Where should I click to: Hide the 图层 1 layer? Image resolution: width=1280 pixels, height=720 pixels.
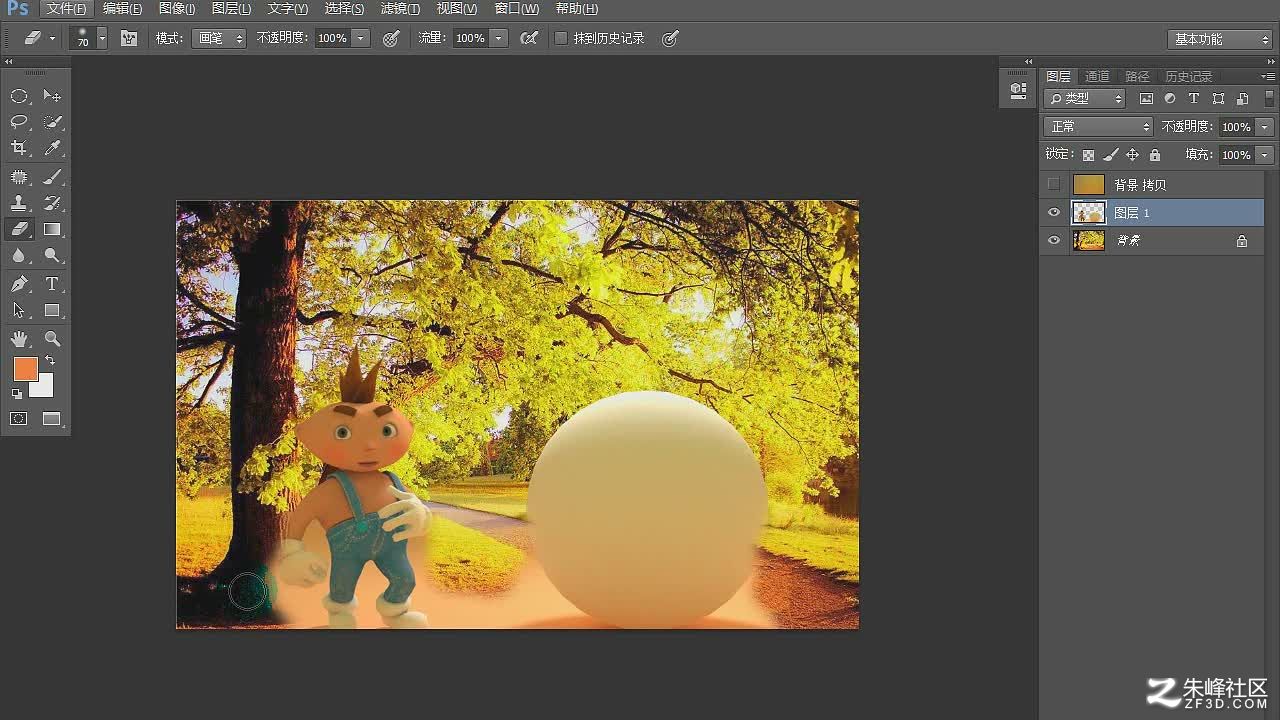click(1053, 212)
